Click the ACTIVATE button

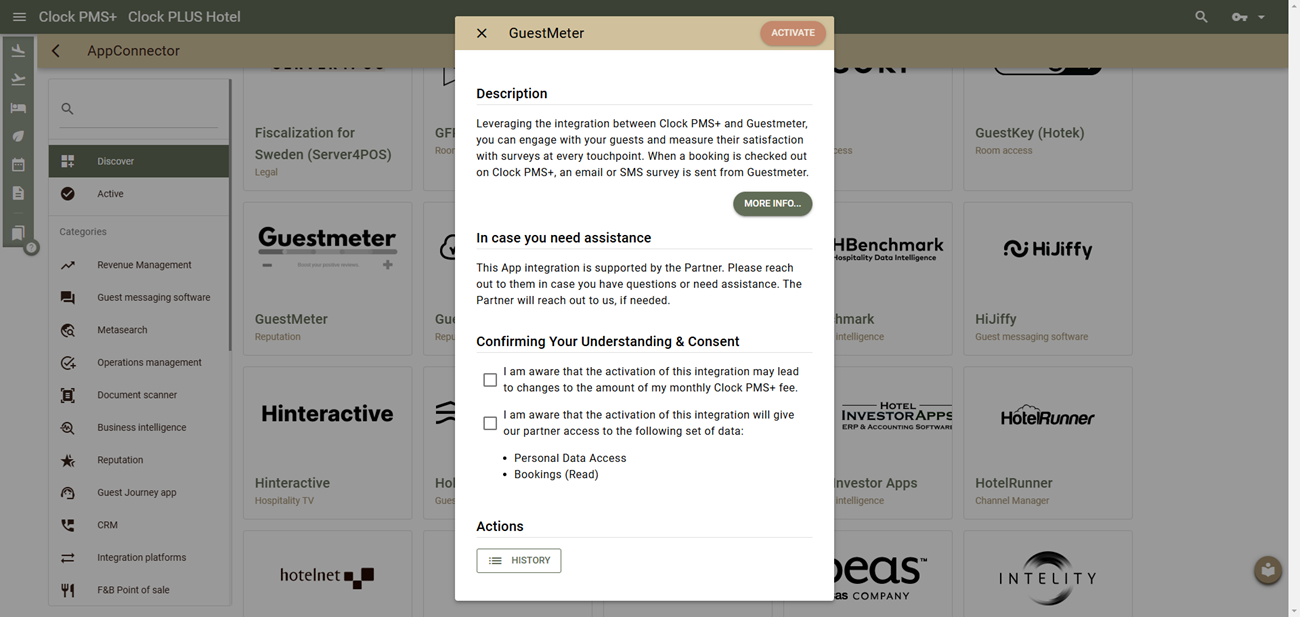[793, 33]
